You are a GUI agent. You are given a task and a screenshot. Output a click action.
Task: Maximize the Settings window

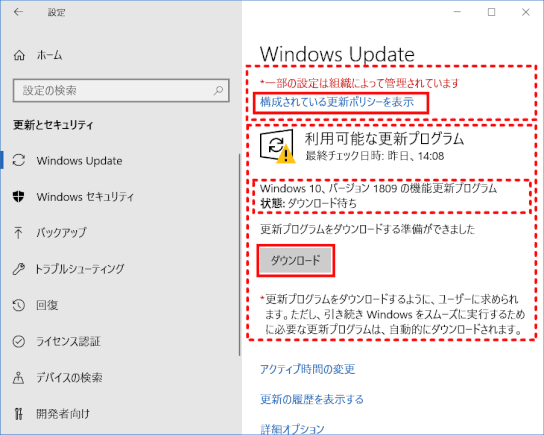[x=491, y=12]
